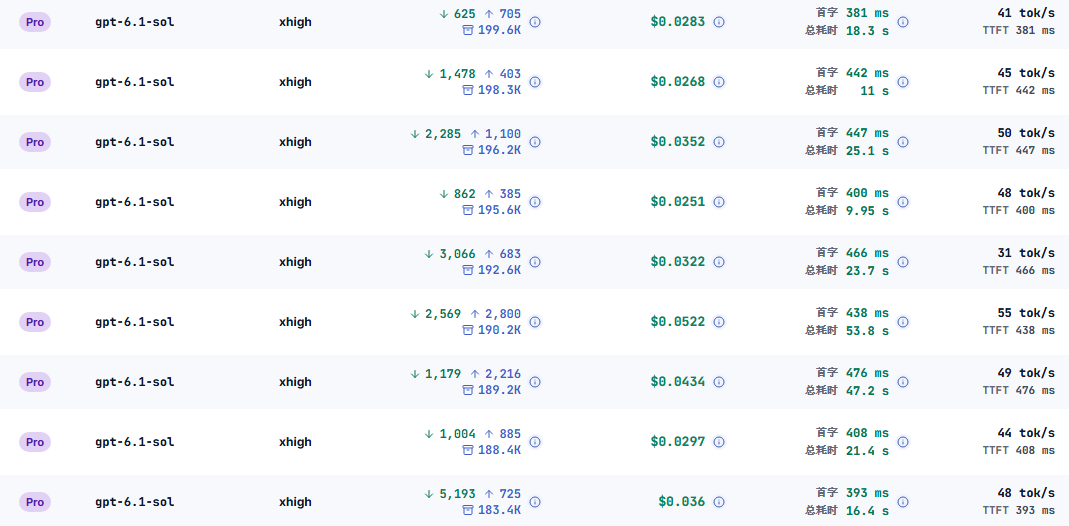The image size is (1069, 526).
Task: Open the token info icon beside 190.2K
Action: pyautogui.click(x=535, y=322)
